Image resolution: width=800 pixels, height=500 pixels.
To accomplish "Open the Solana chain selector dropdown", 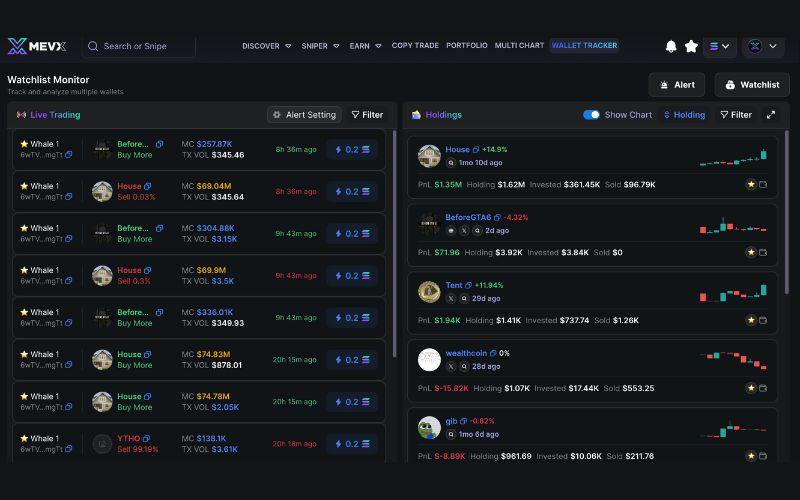I will pyautogui.click(x=719, y=46).
